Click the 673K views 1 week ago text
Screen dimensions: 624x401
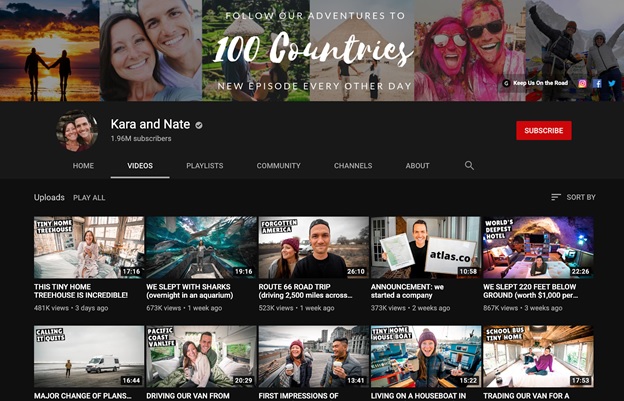pos(184,308)
